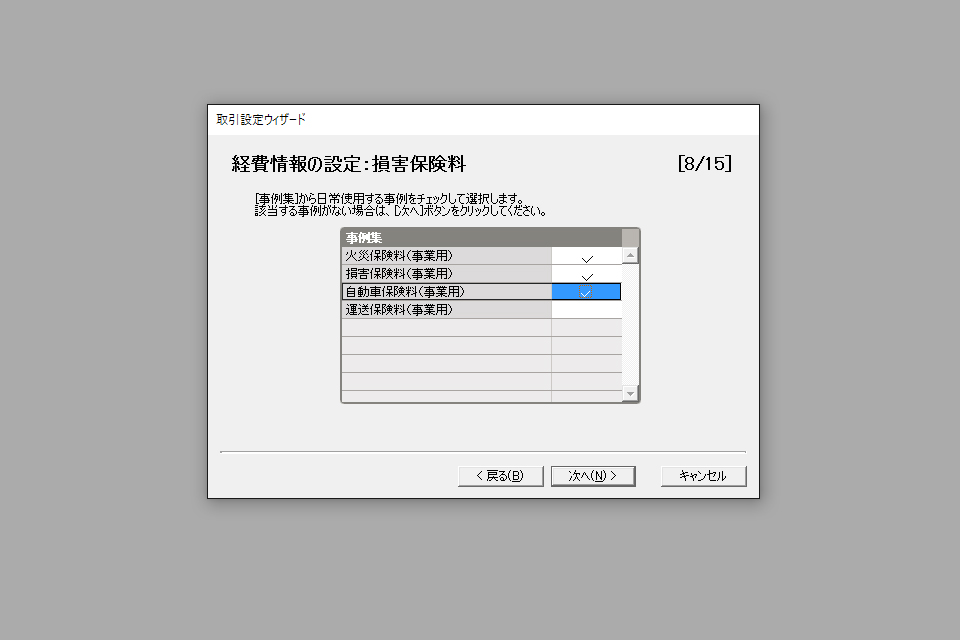Toggle 自動車保険料(事業用) checkbox
960x640 pixels.
(x=587, y=292)
